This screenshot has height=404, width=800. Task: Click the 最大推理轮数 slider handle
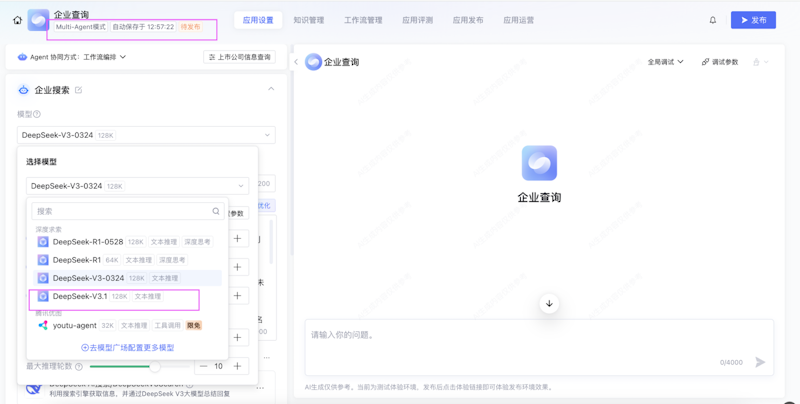click(x=155, y=366)
